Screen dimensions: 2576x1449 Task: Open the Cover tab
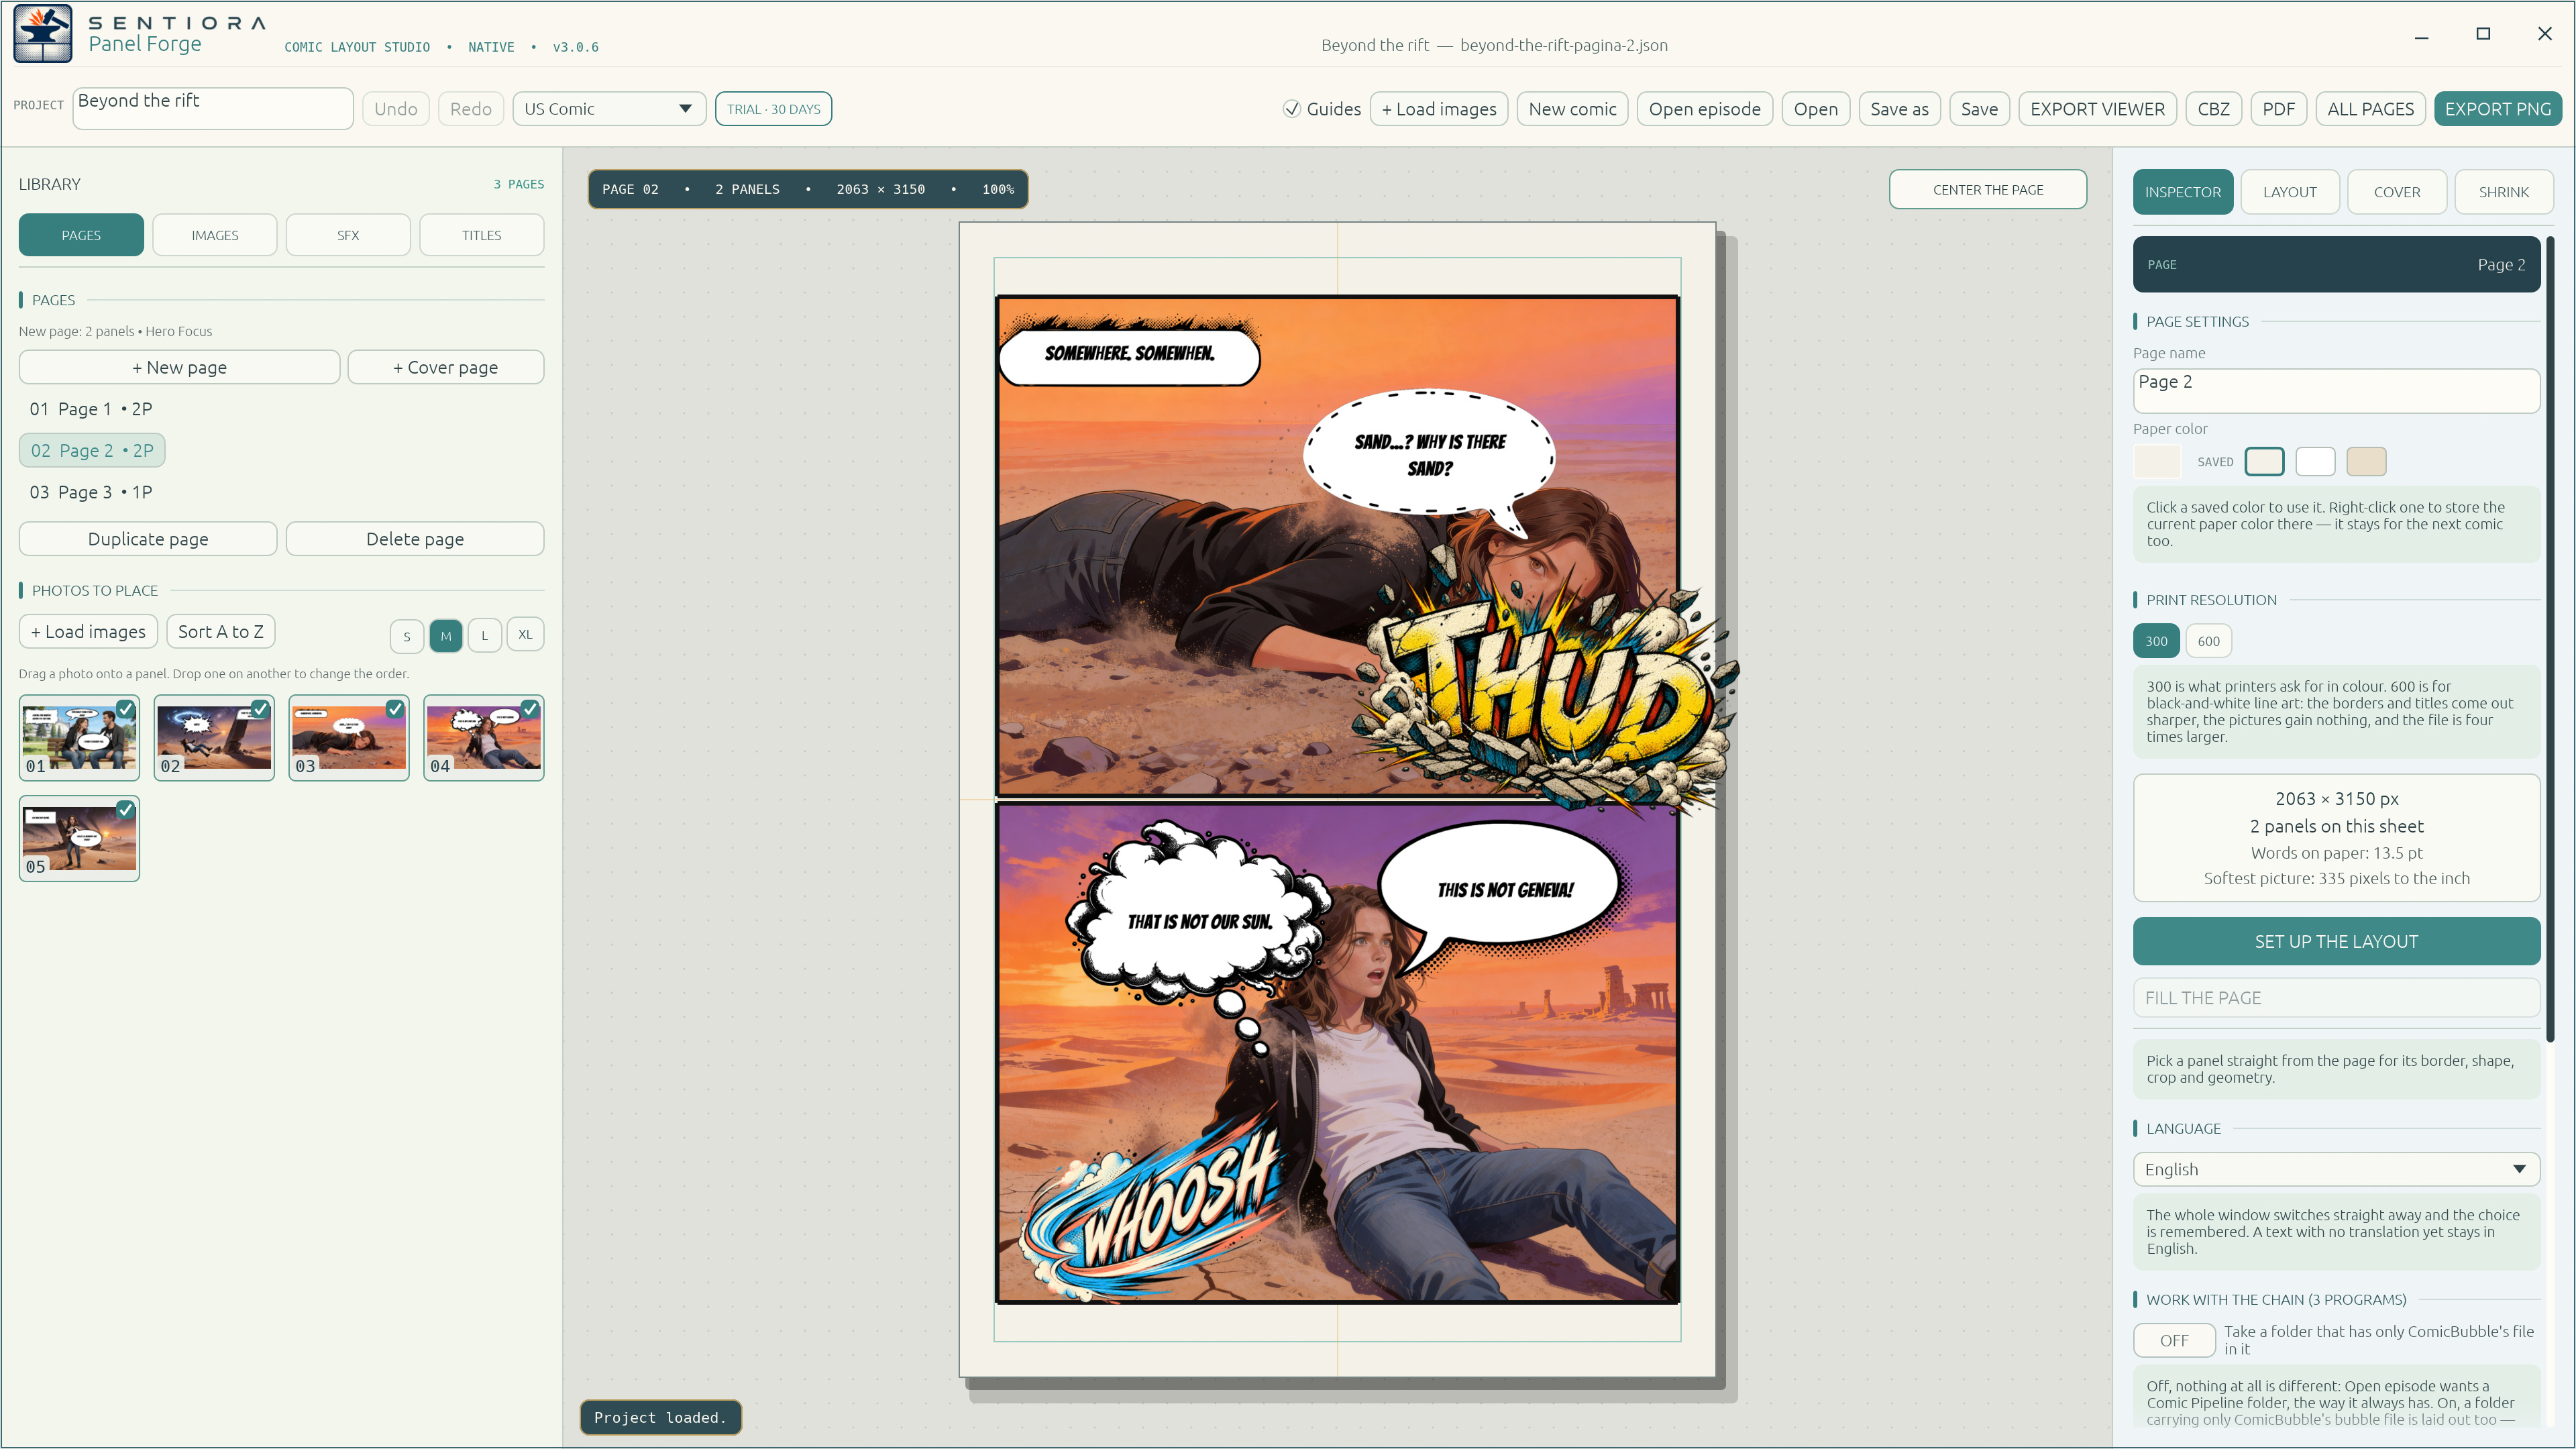click(x=2397, y=192)
